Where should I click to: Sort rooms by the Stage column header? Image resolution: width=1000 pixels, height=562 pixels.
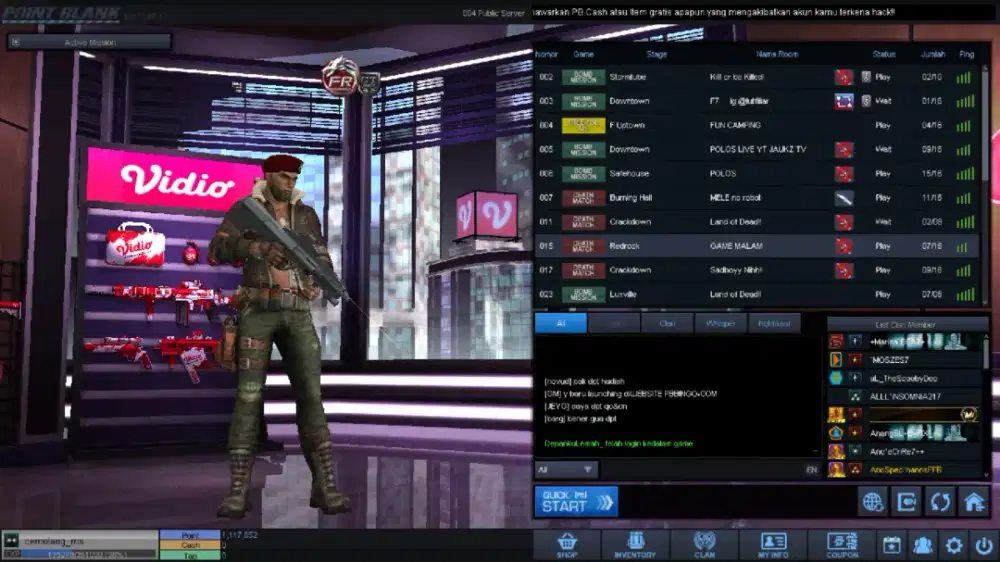(x=656, y=55)
